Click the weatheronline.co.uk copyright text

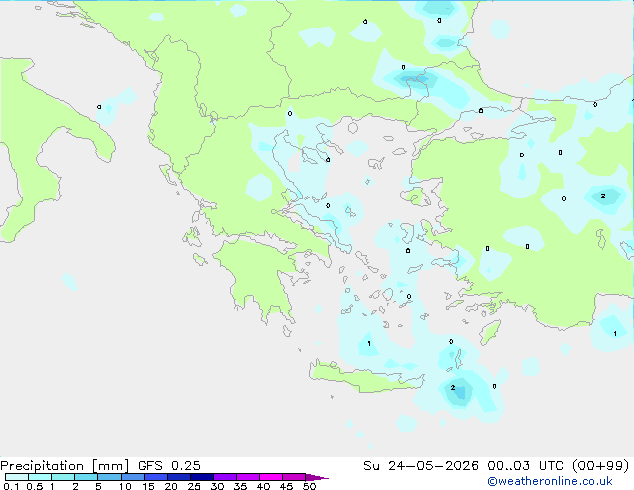(550, 481)
